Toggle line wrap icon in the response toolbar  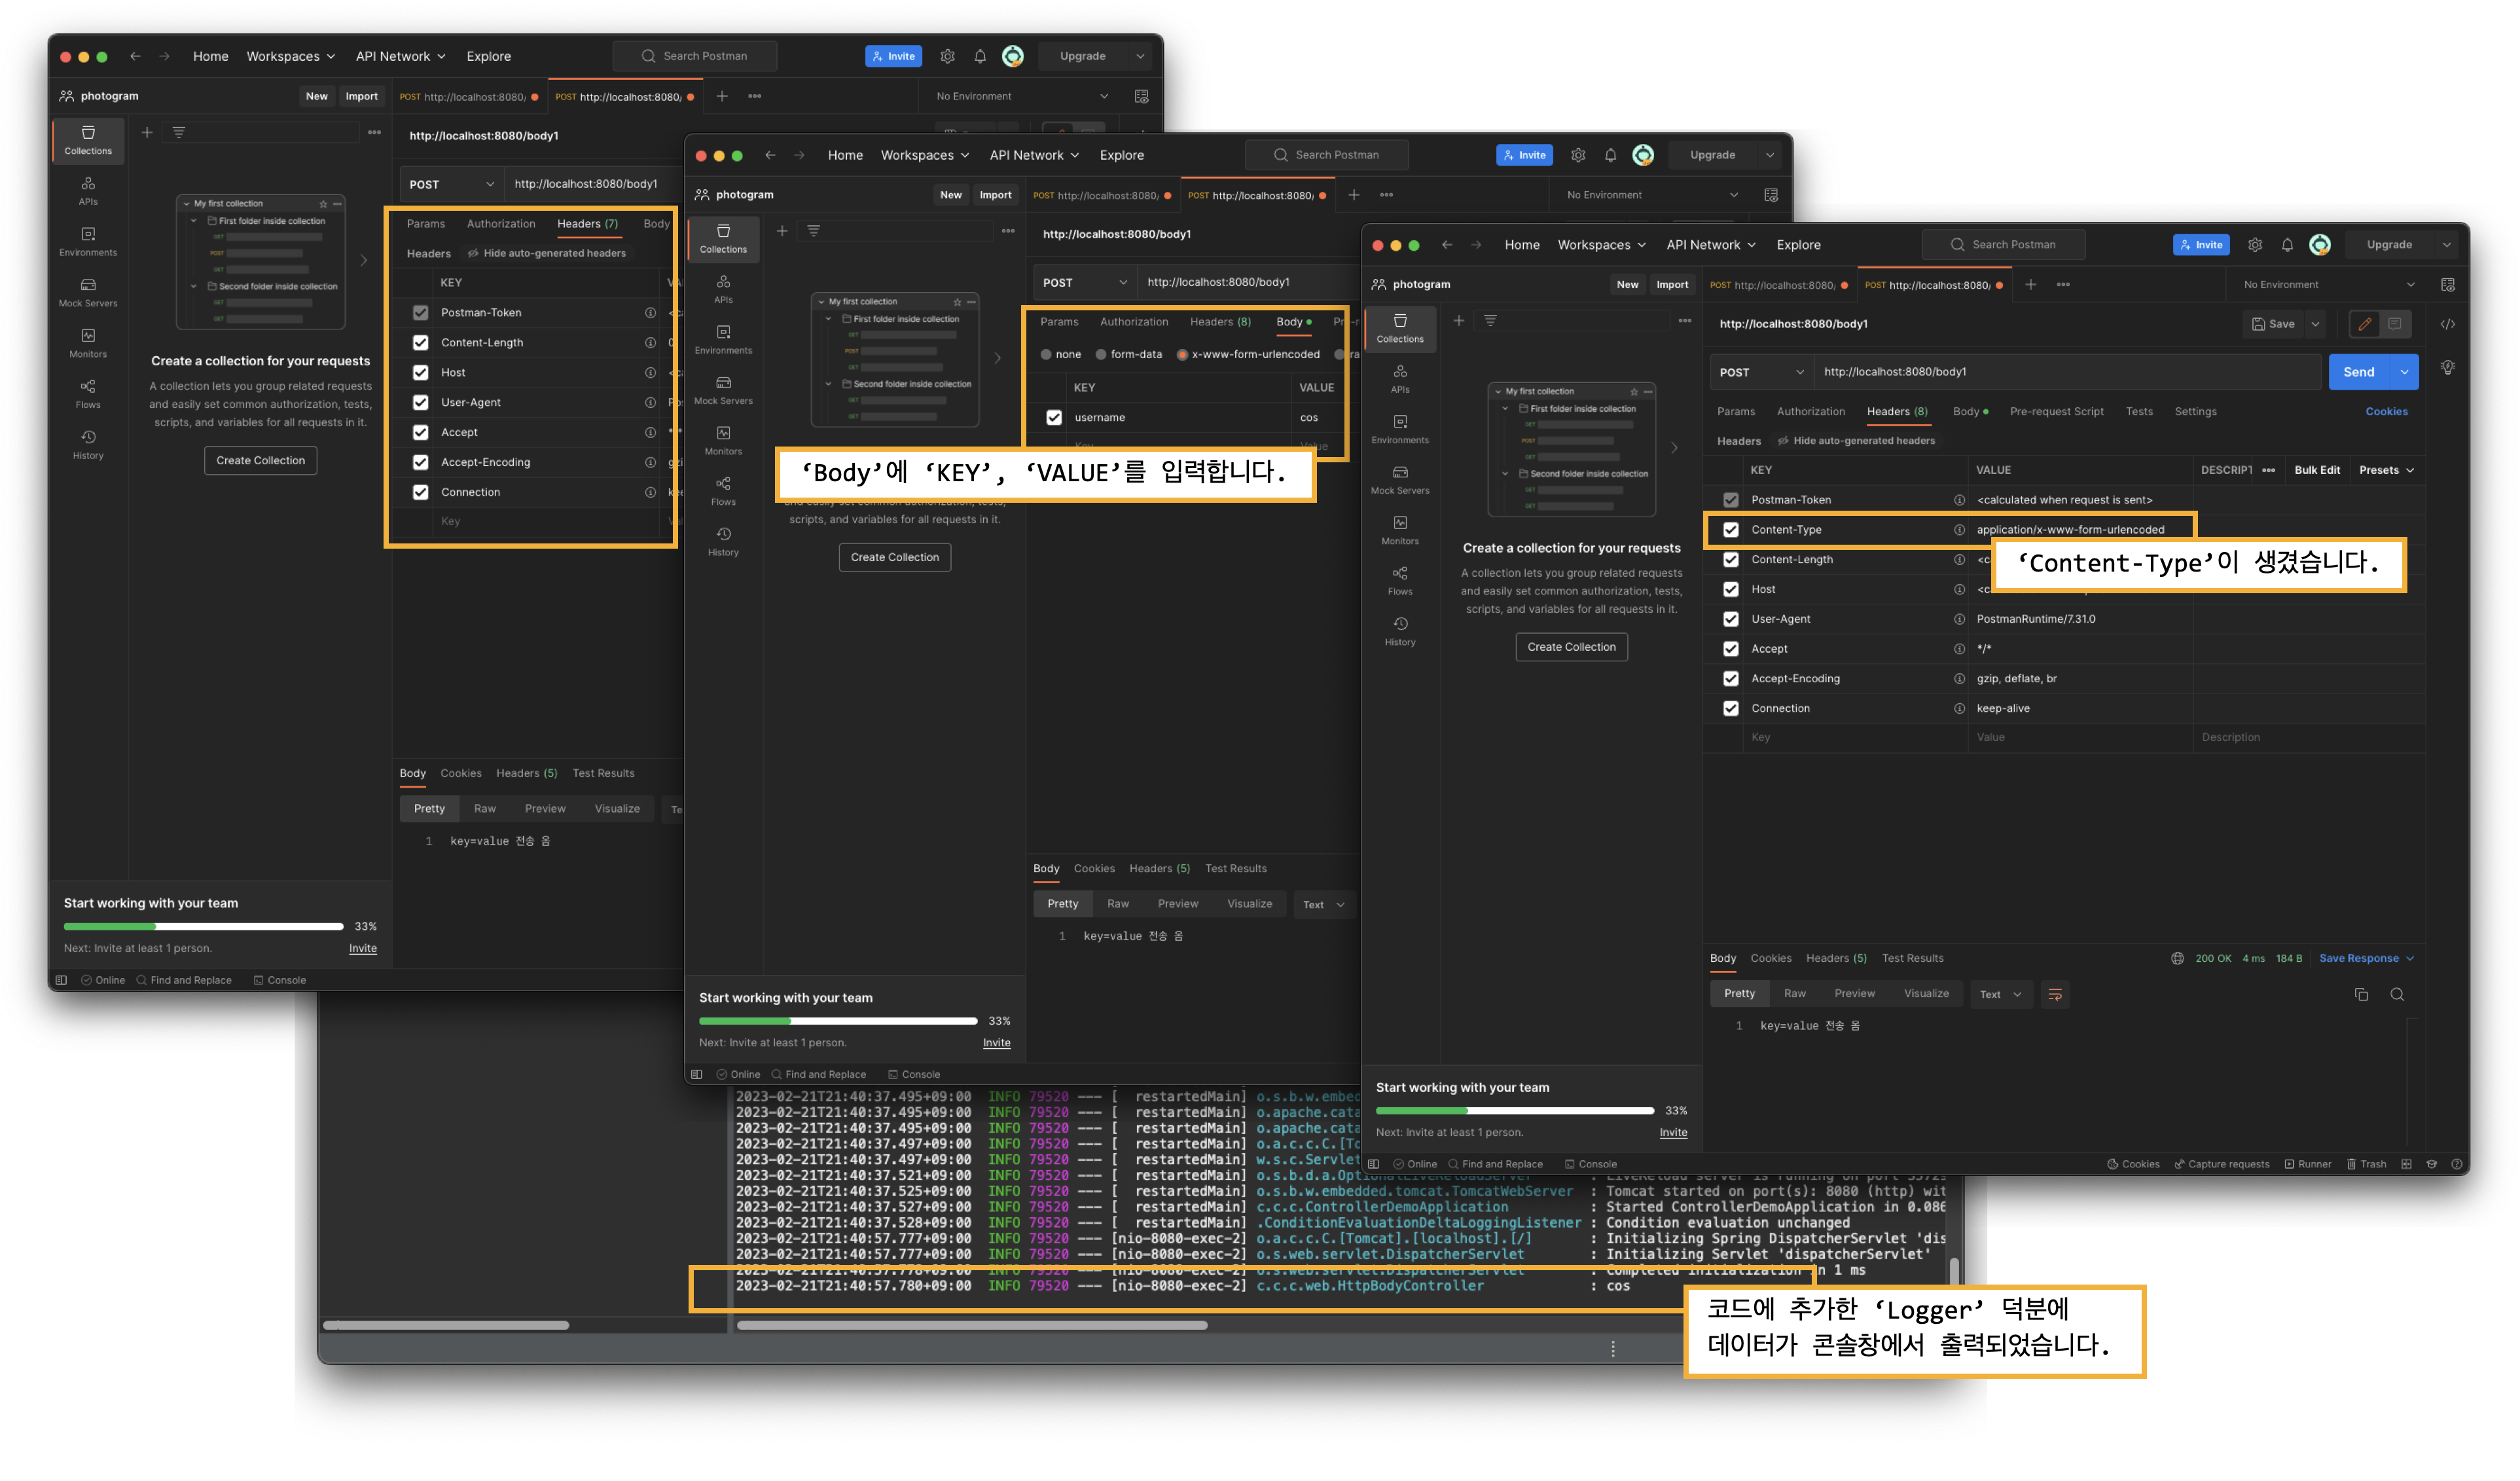(x=2054, y=994)
